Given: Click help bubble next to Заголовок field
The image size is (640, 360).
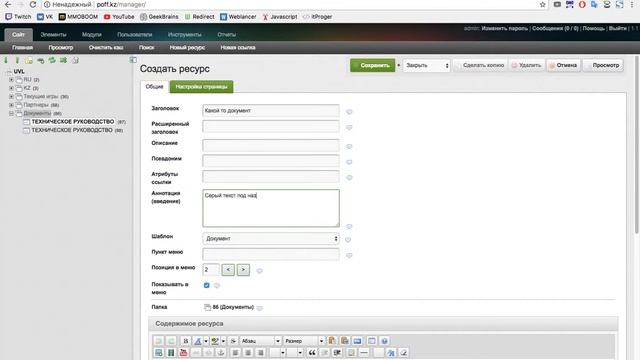Looking at the screenshot, I should 349,111.
